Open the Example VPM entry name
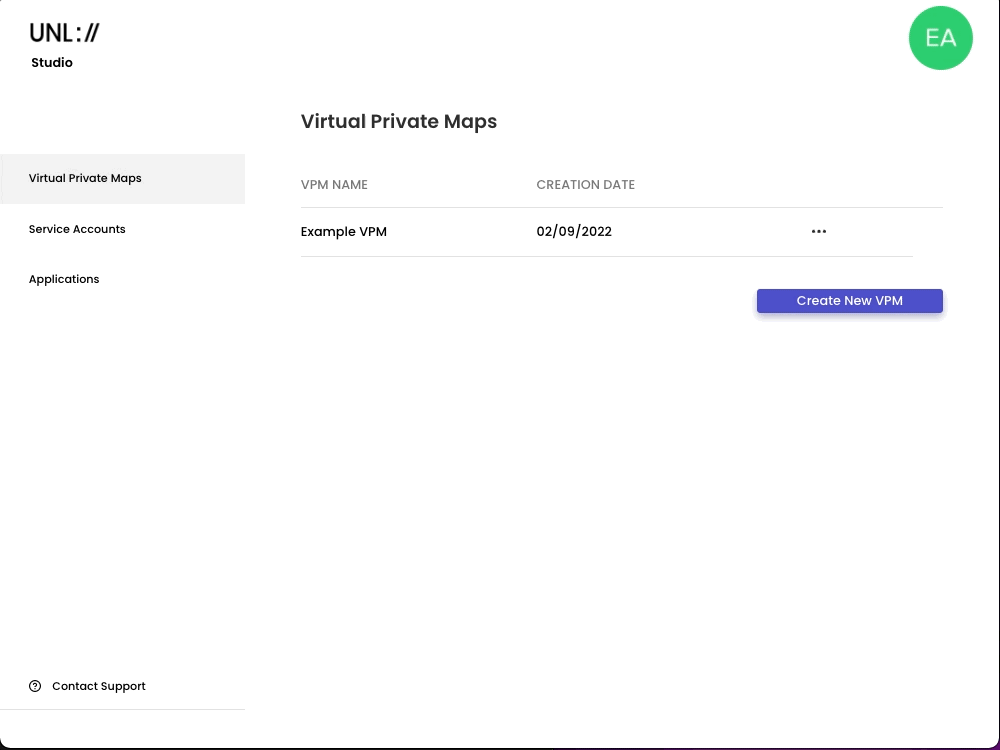The image size is (1000, 750). point(343,231)
